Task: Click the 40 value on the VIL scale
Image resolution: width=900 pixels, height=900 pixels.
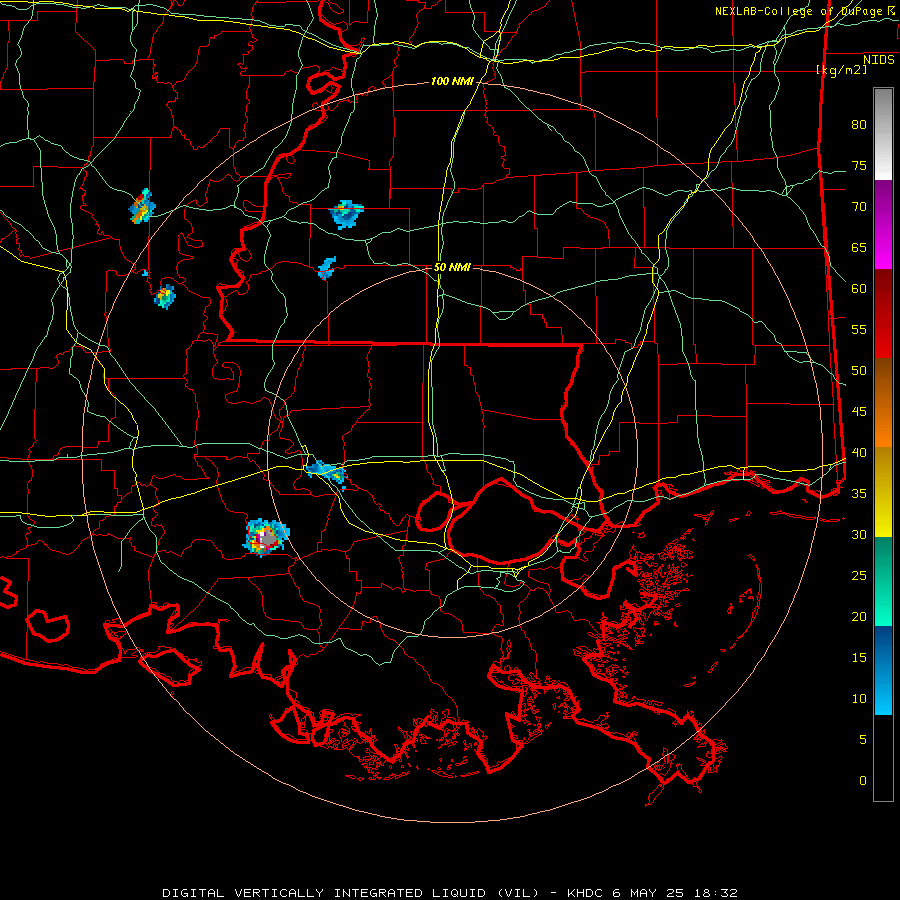Action: [x=859, y=452]
